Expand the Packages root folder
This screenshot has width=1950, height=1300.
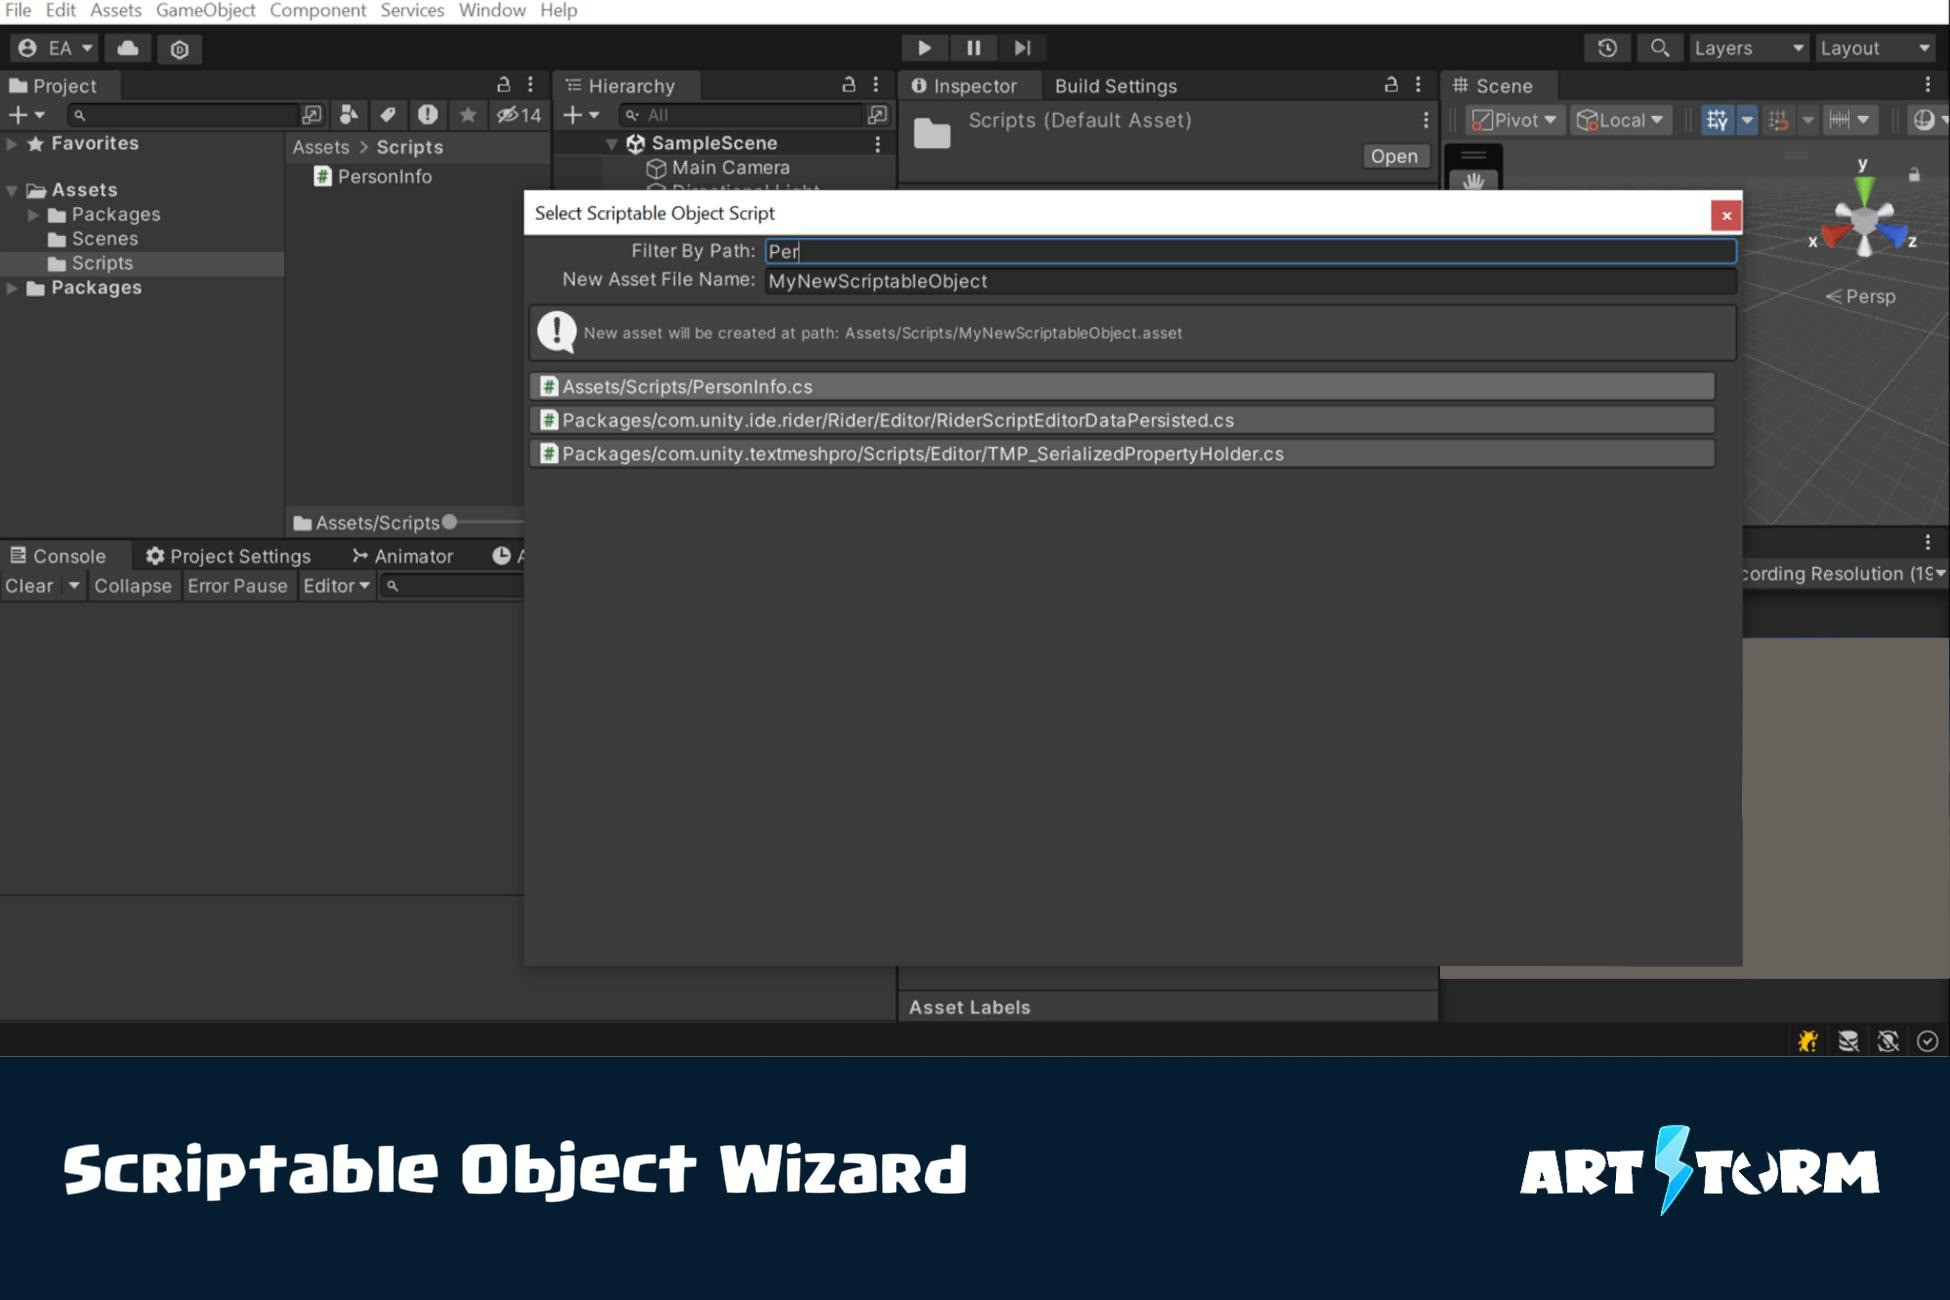[x=12, y=288]
